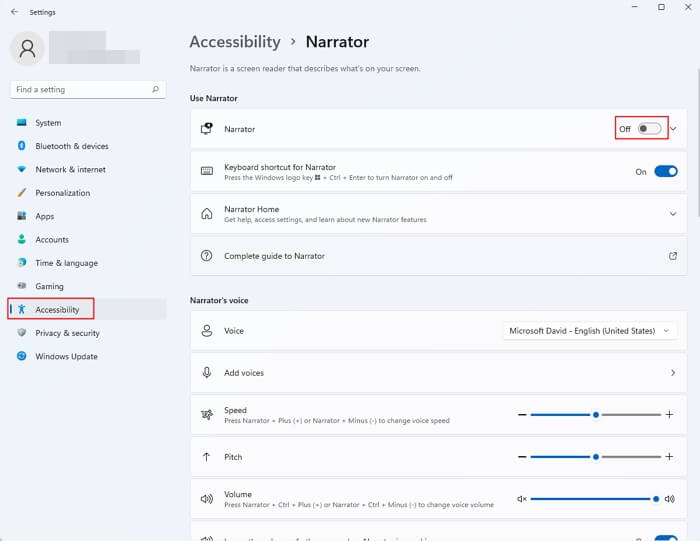This screenshot has height=541, width=700.
Task: Decrease Speed with minus button
Action: [522, 415]
